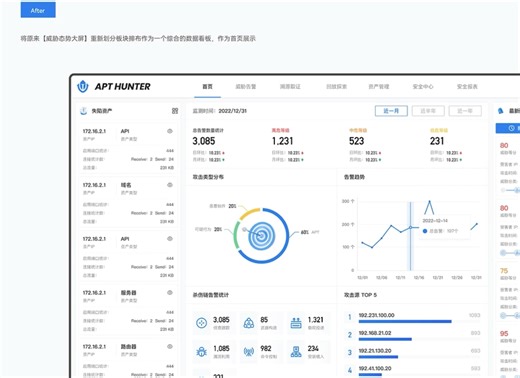Open the 安全报表 tab
The width and height of the screenshot is (520, 378).
point(467,87)
